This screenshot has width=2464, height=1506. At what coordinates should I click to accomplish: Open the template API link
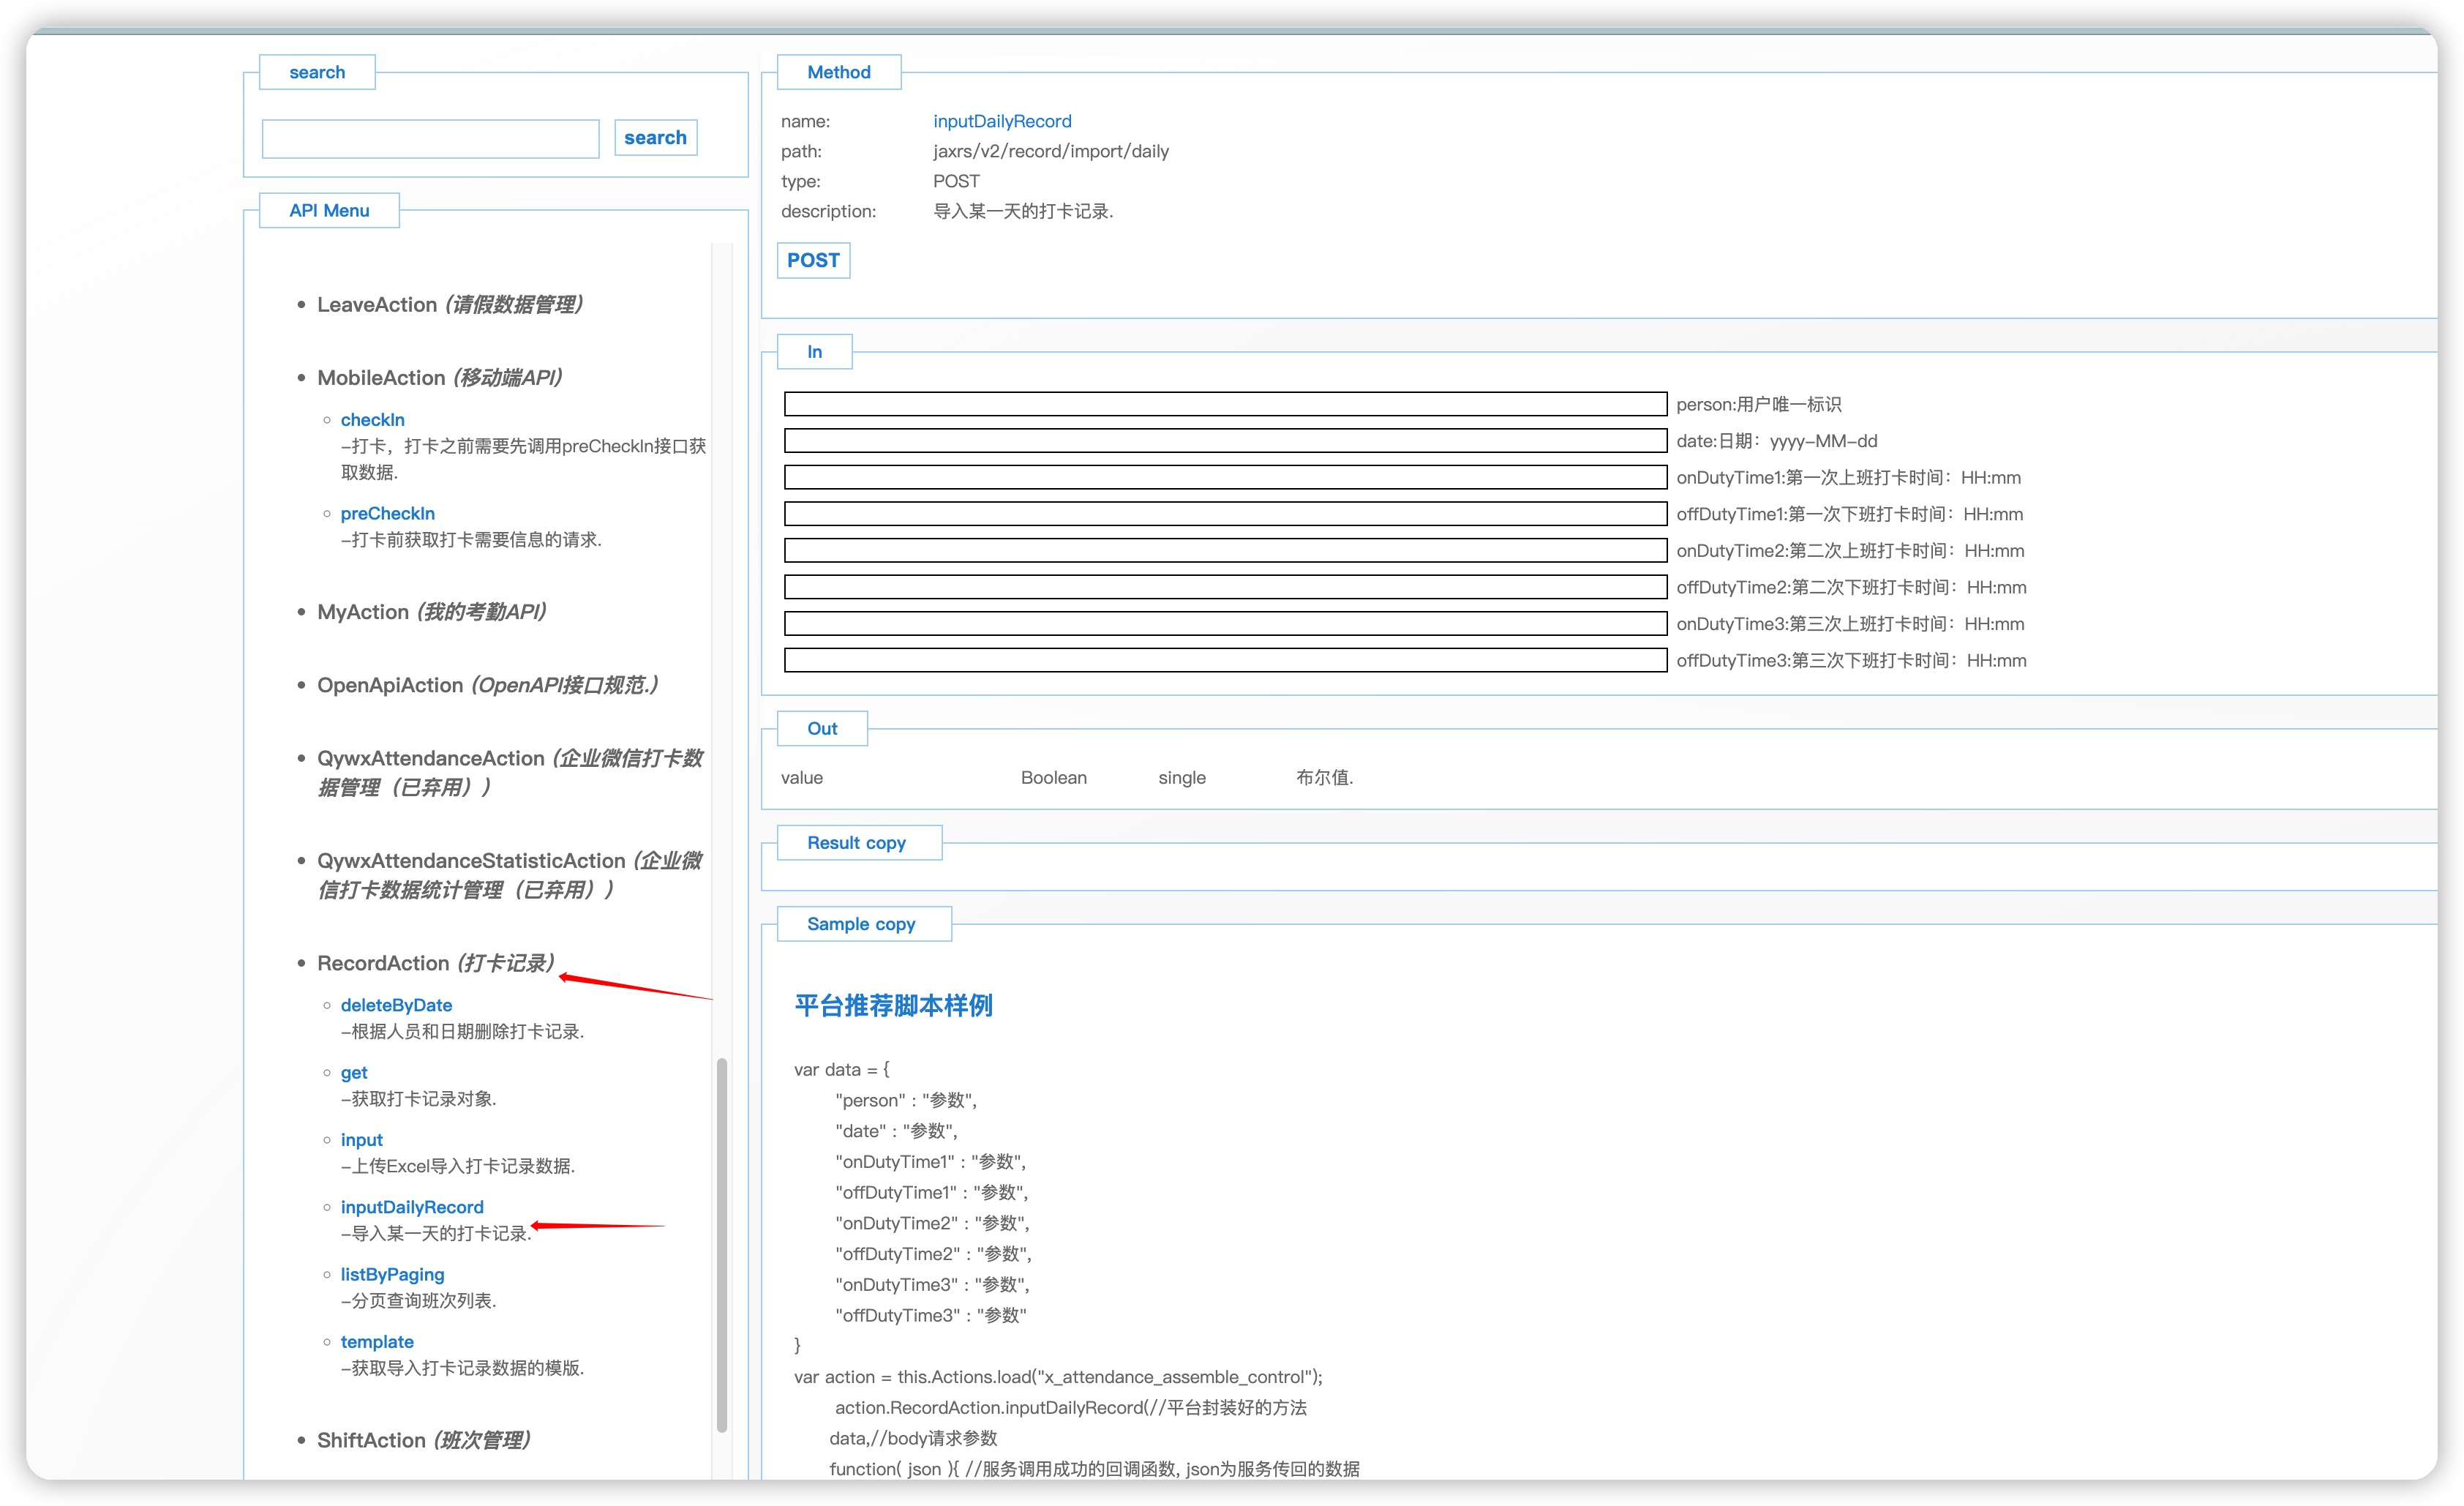pos(377,1342)
